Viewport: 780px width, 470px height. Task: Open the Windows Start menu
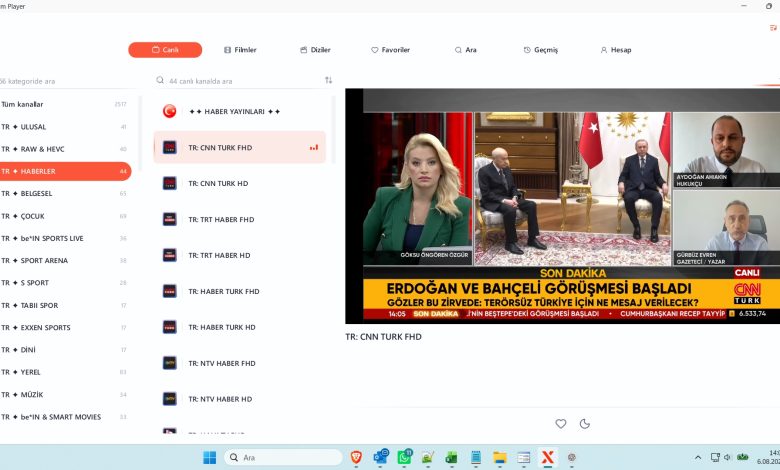[x=210, y=458]
